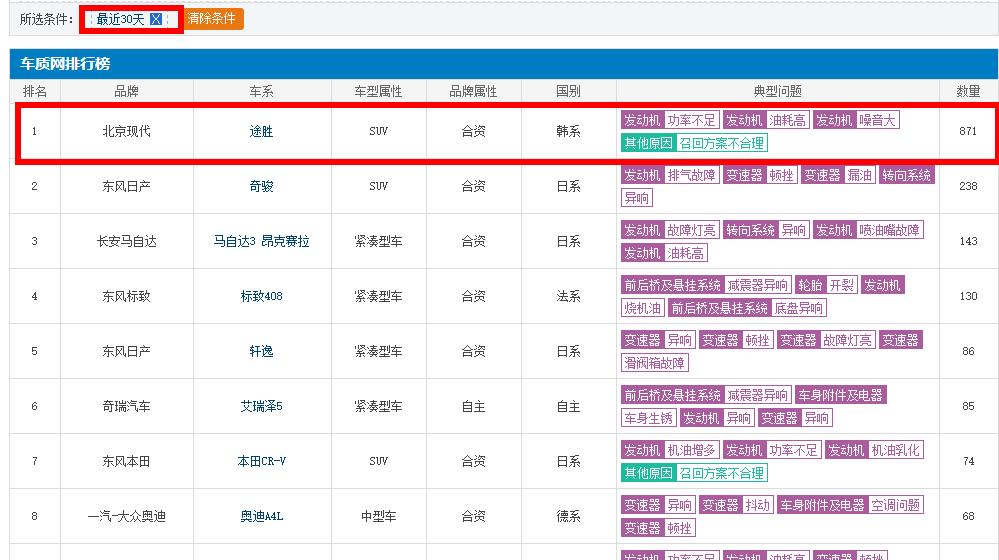Select 变速器 故障灯亮 tag in 轩逸 row
999x560 pixels.
click(826, 340)
